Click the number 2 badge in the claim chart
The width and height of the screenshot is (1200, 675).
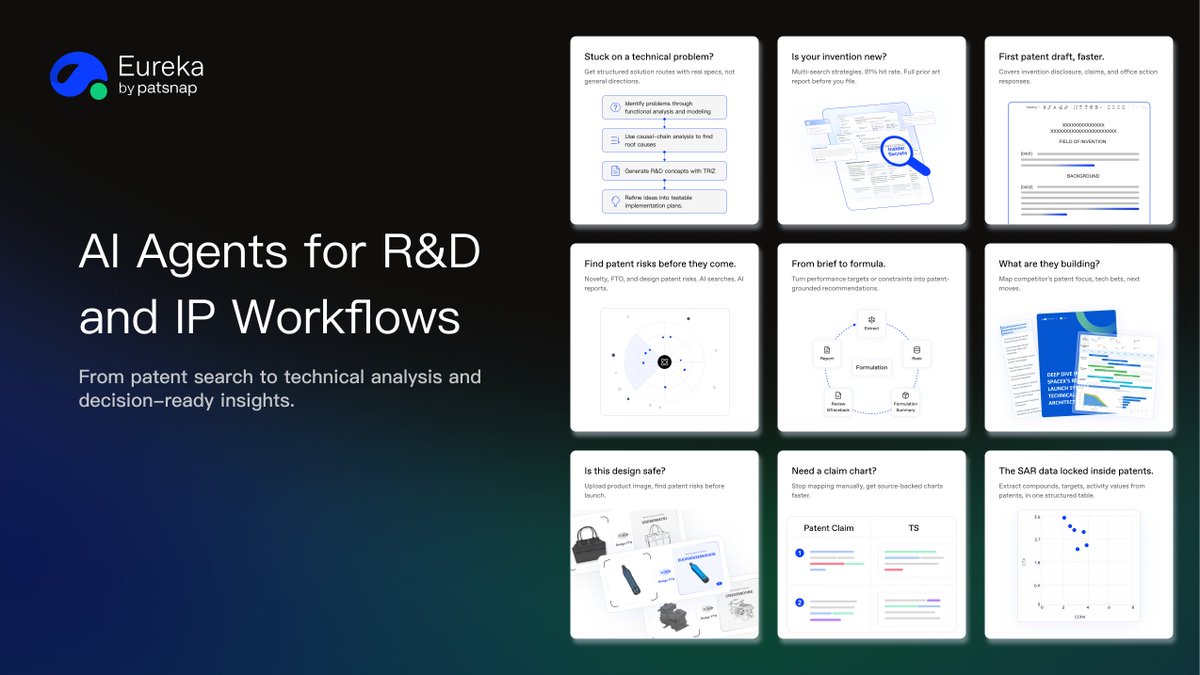click(799, 603)
